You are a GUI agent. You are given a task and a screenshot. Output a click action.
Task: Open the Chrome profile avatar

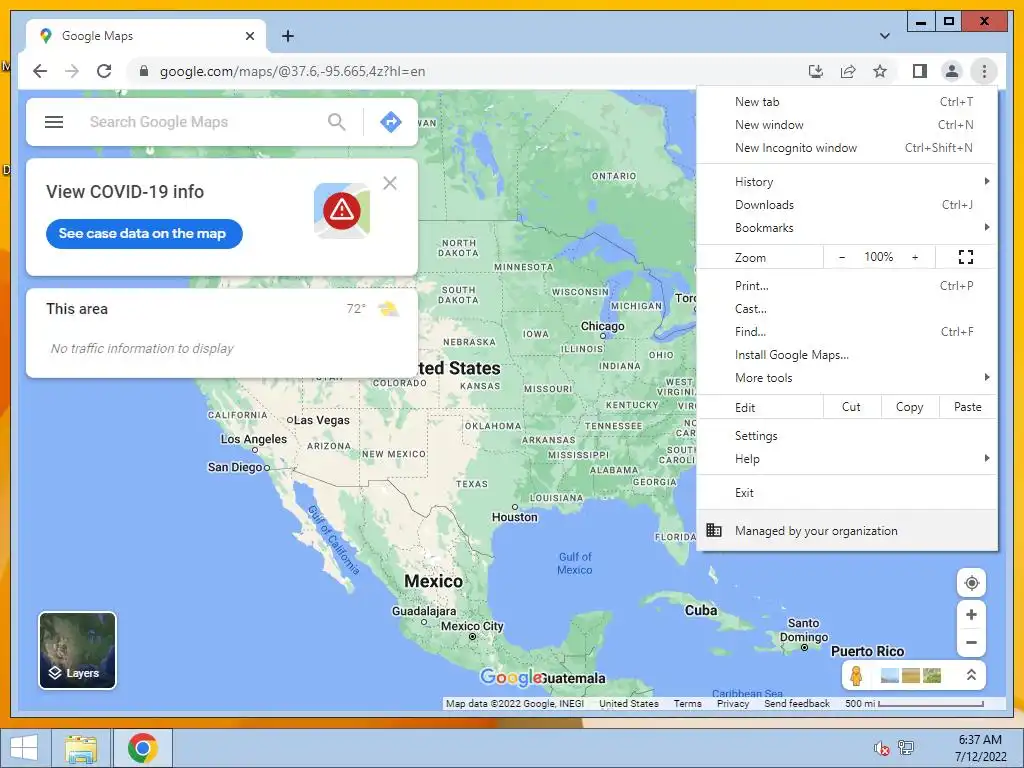pos(952,71)
